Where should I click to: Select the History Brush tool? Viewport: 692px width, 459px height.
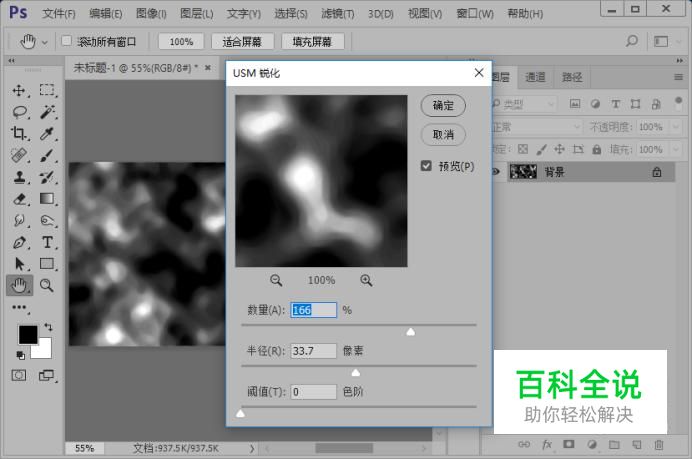pos(47,177)
